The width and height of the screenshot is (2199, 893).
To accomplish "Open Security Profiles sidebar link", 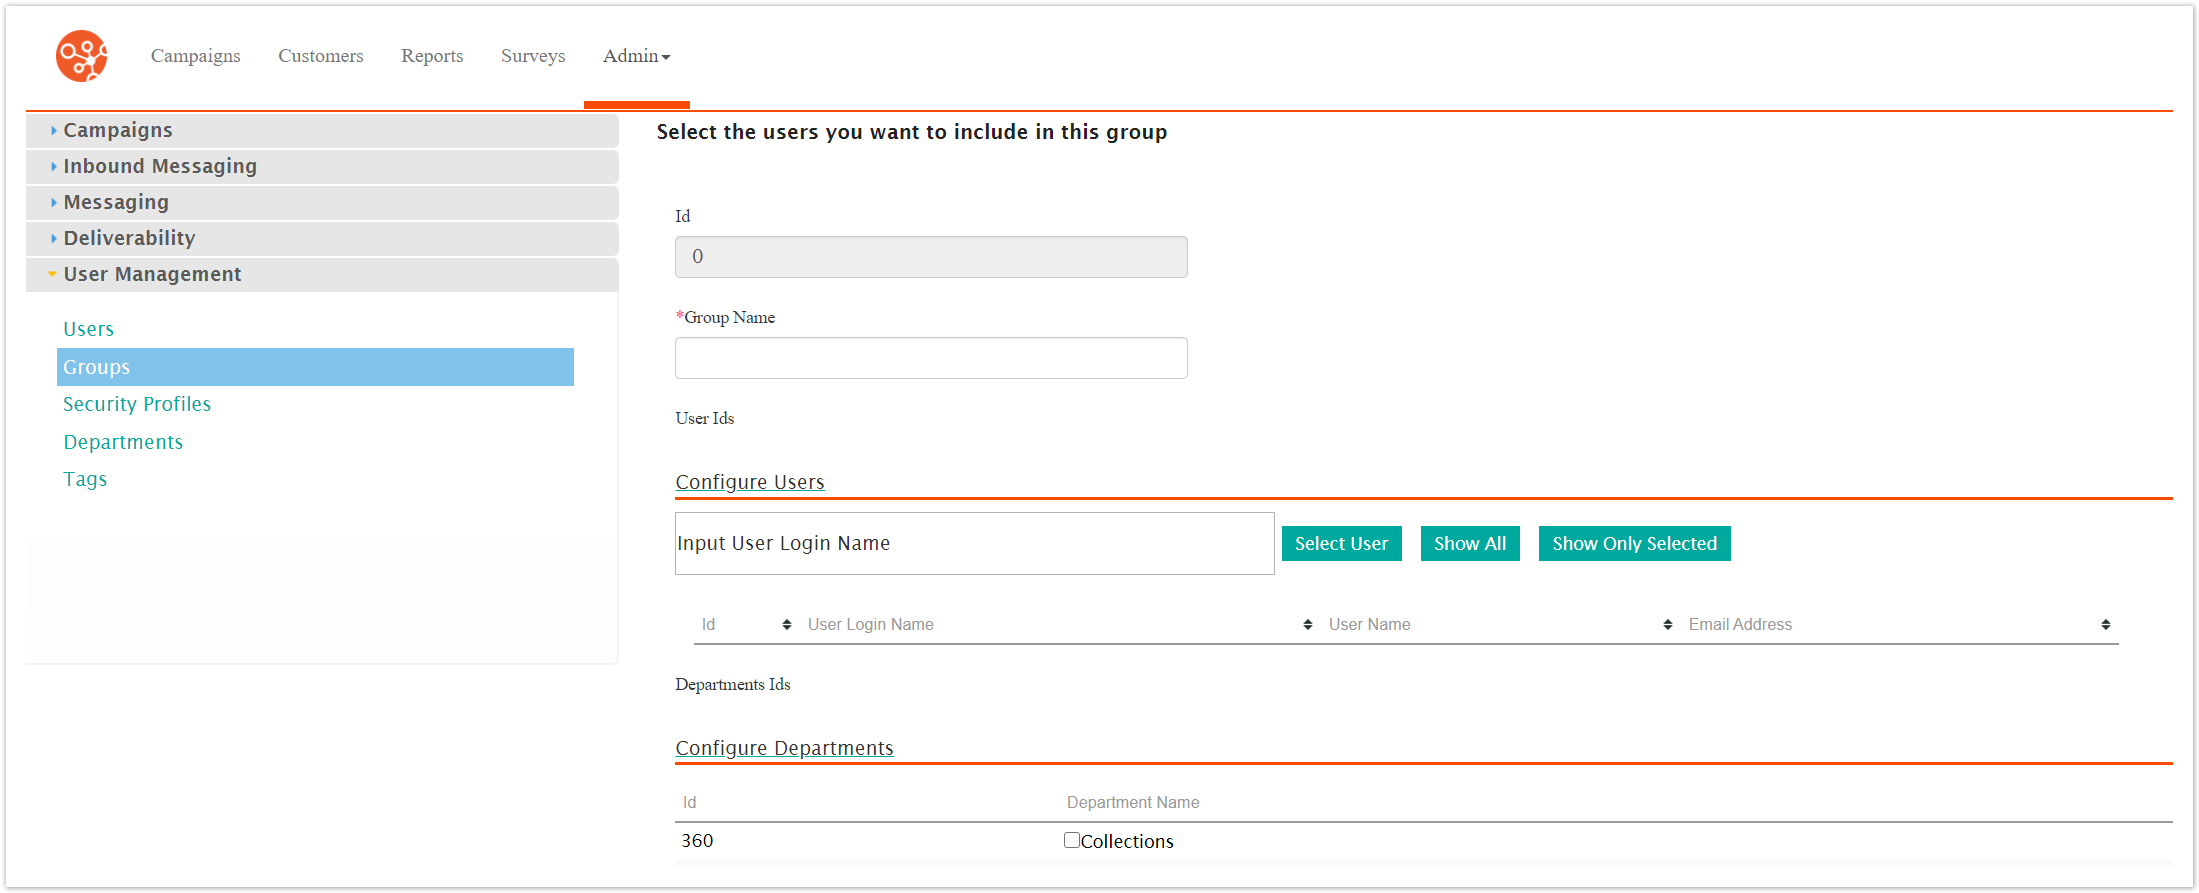I will (x=137, y=405).
